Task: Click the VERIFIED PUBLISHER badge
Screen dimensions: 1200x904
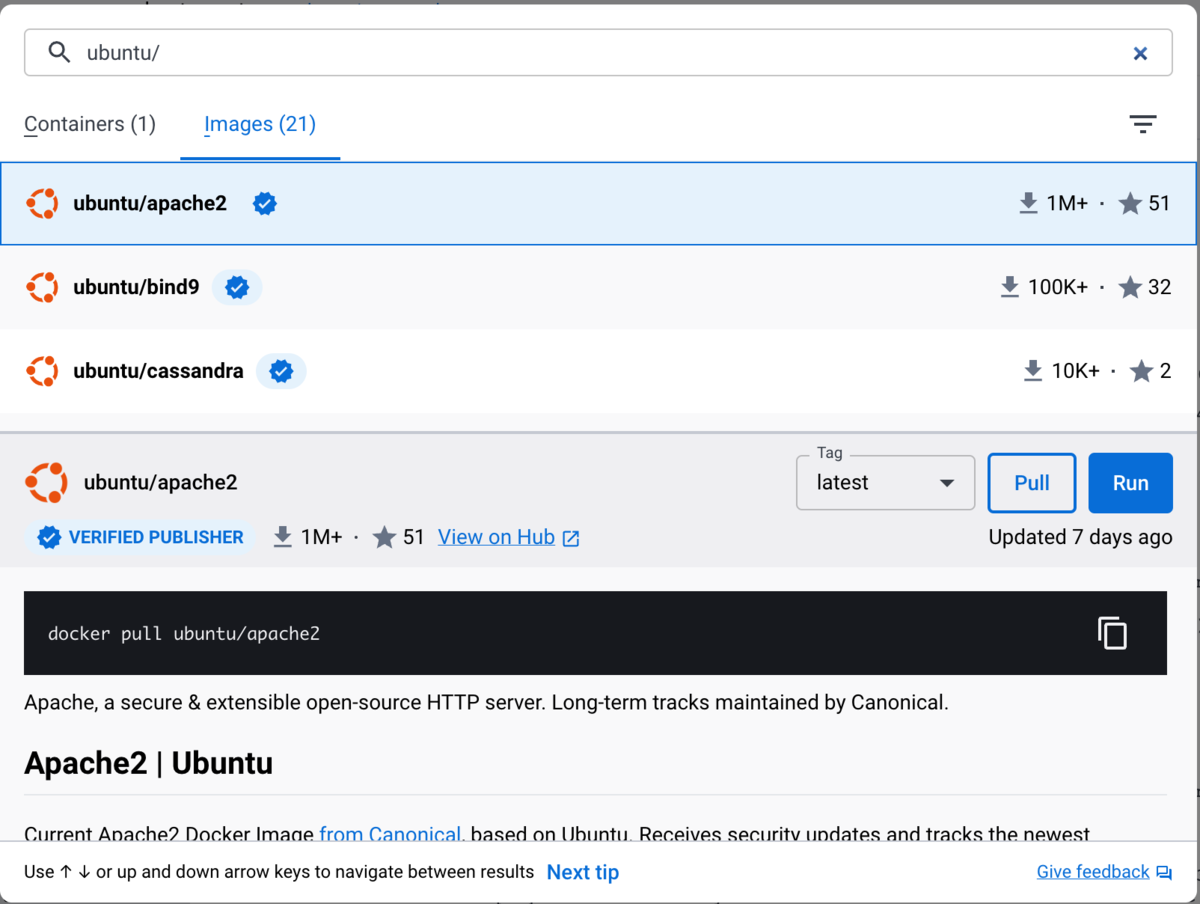Action: [139, 538]
